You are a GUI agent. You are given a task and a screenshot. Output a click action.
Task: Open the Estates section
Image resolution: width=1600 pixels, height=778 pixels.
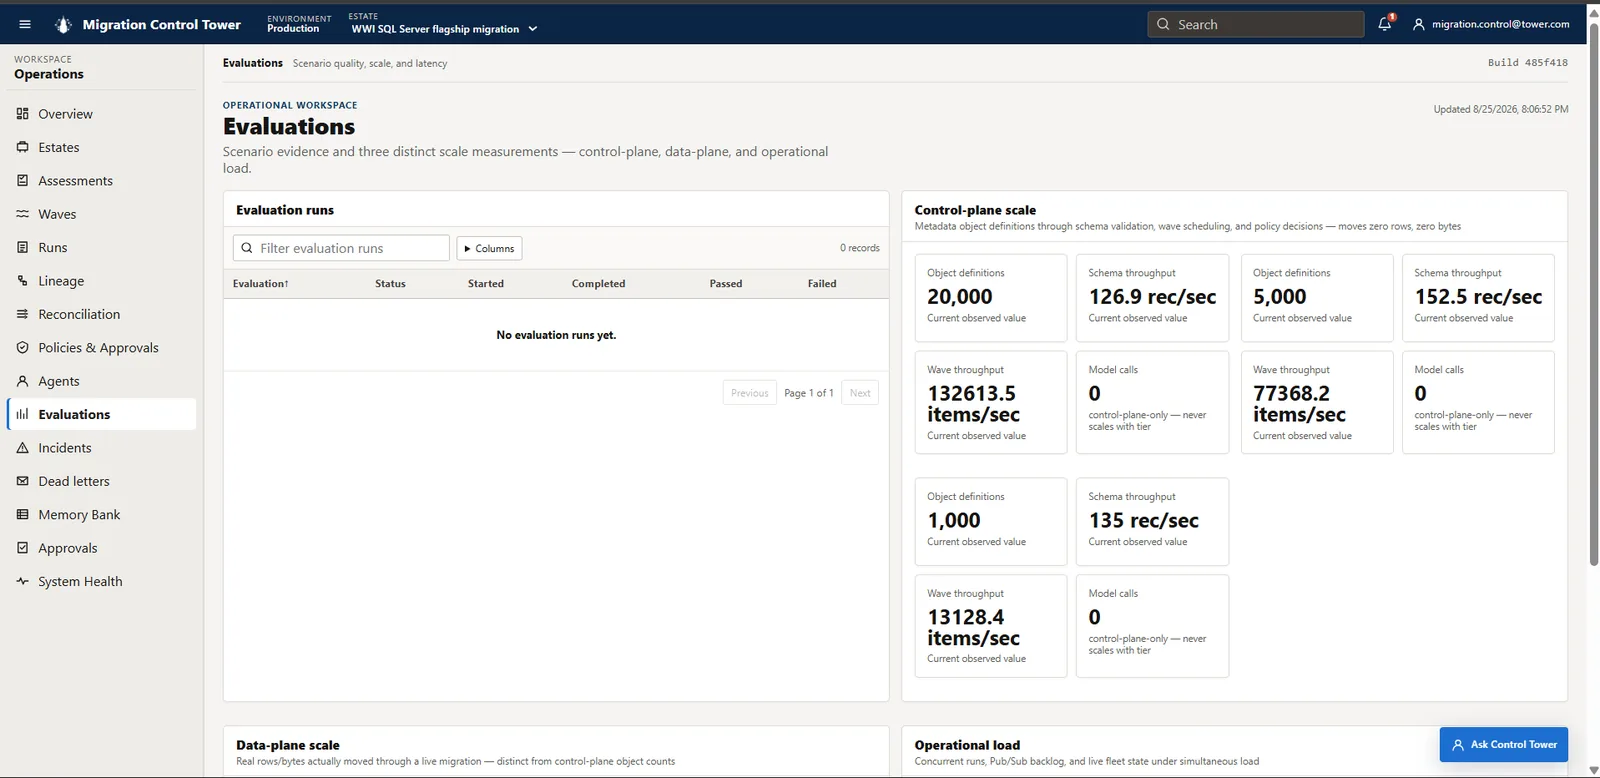point(102,147)
